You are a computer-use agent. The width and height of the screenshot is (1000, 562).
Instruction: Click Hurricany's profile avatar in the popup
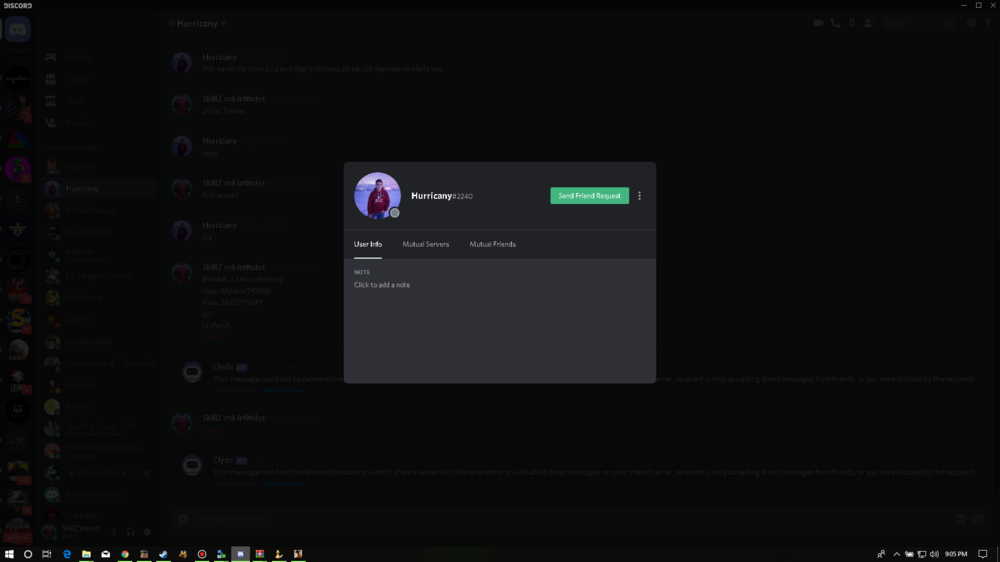378,195
